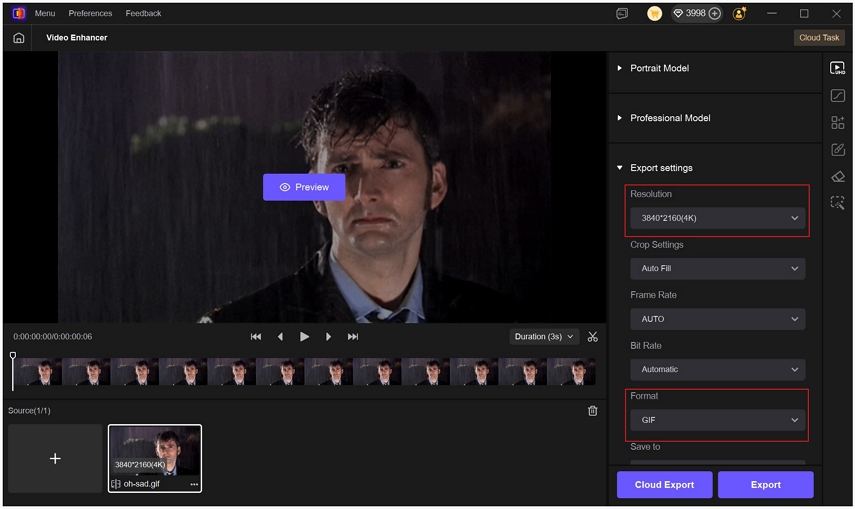Delete source with trash icon

point(593,411)
